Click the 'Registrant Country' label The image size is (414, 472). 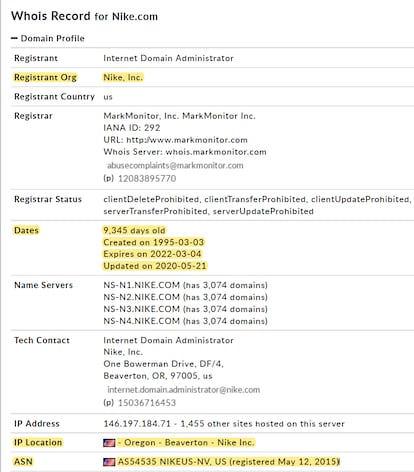click(54, 97)
